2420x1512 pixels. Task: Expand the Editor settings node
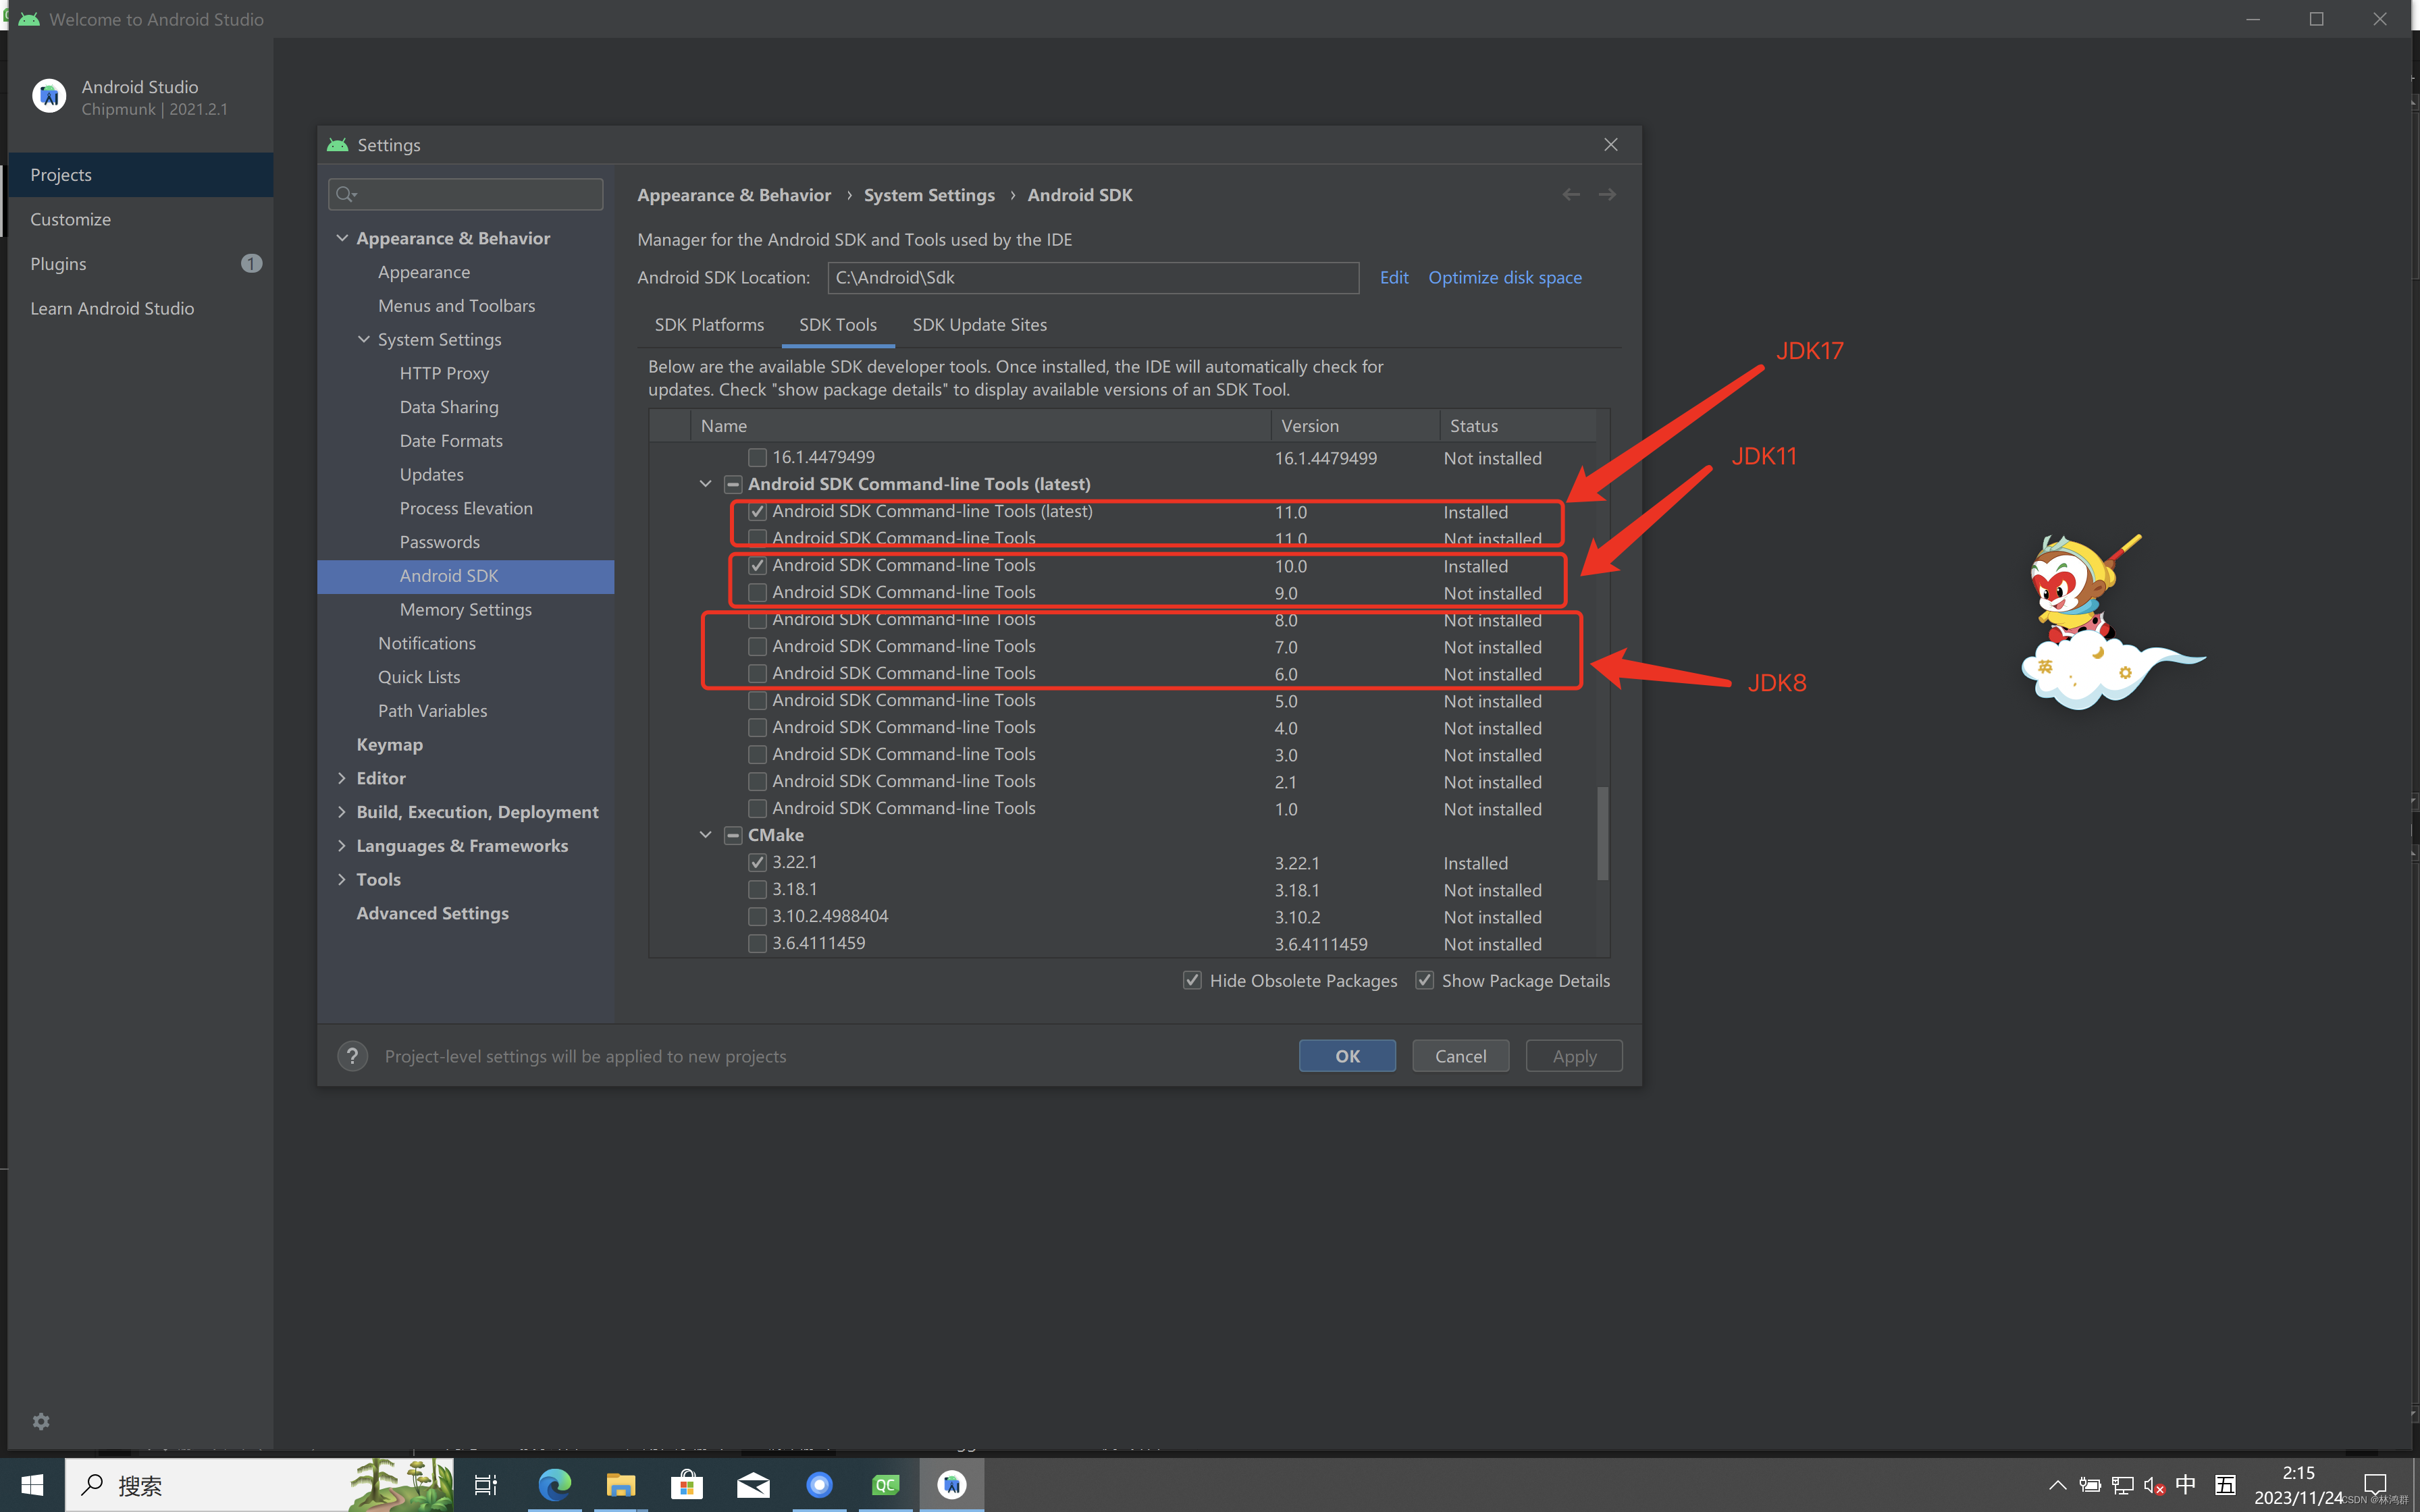[342, 778]
